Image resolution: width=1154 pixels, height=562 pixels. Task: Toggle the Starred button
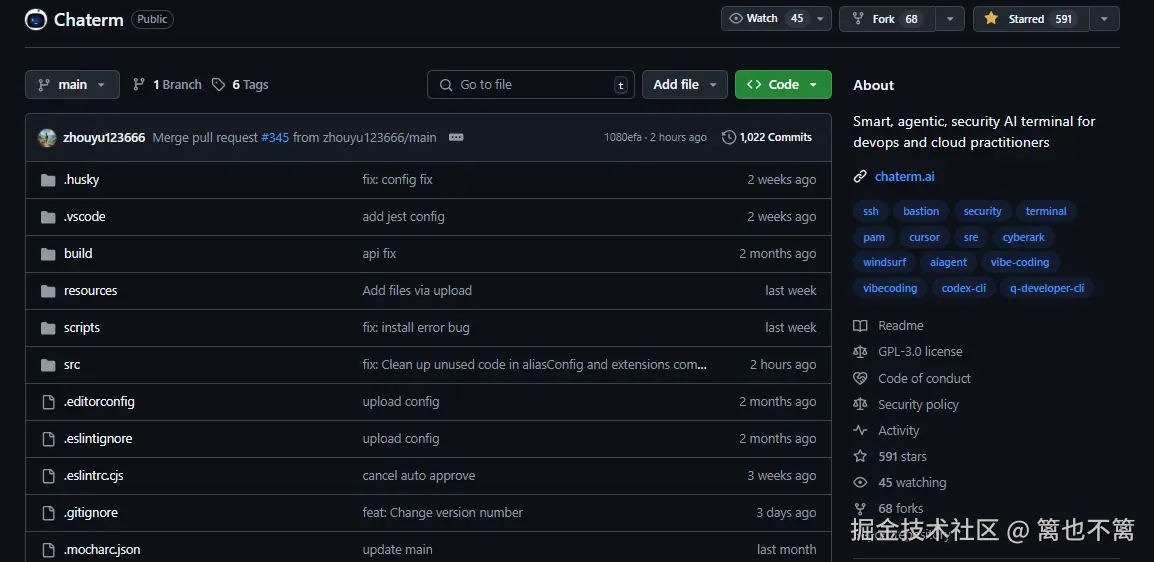[x=1030, y=19]
